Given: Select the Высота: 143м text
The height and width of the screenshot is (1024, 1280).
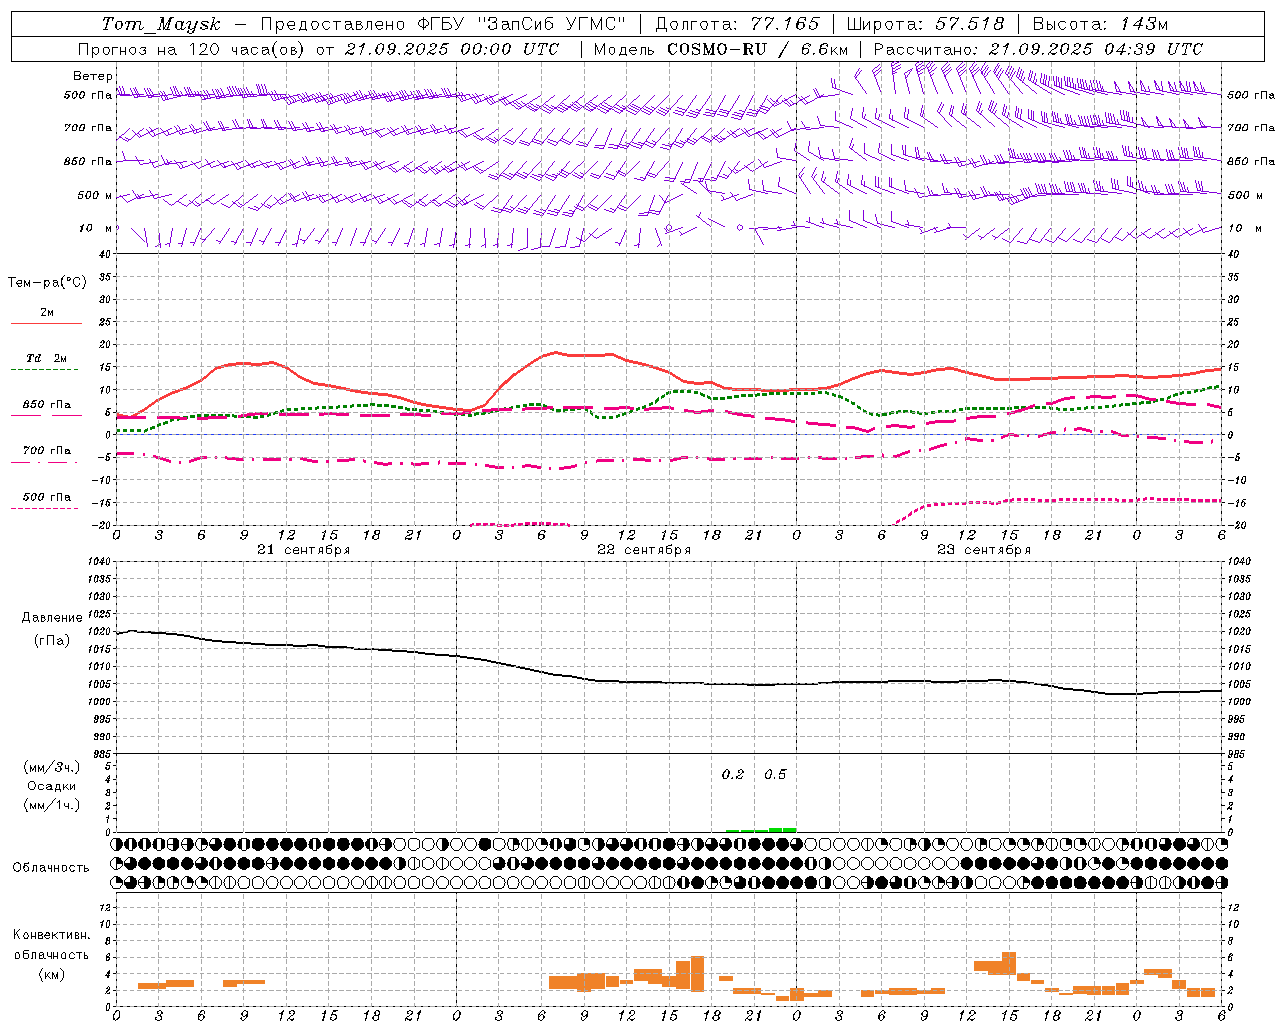Looking at the screenshot, I should click(1100, 24).
